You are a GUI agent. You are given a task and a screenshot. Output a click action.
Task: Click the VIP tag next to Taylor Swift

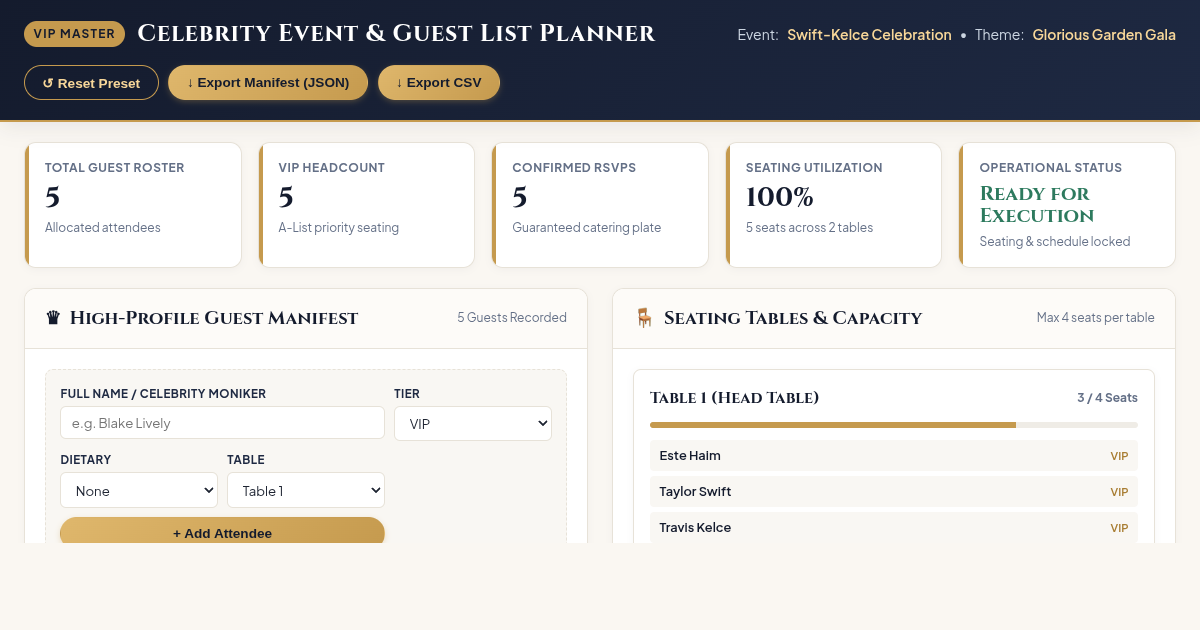(1119, 492)
